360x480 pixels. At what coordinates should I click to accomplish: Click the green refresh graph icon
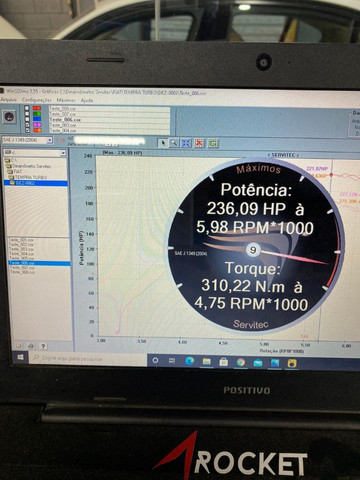click(x=213, y=143)
